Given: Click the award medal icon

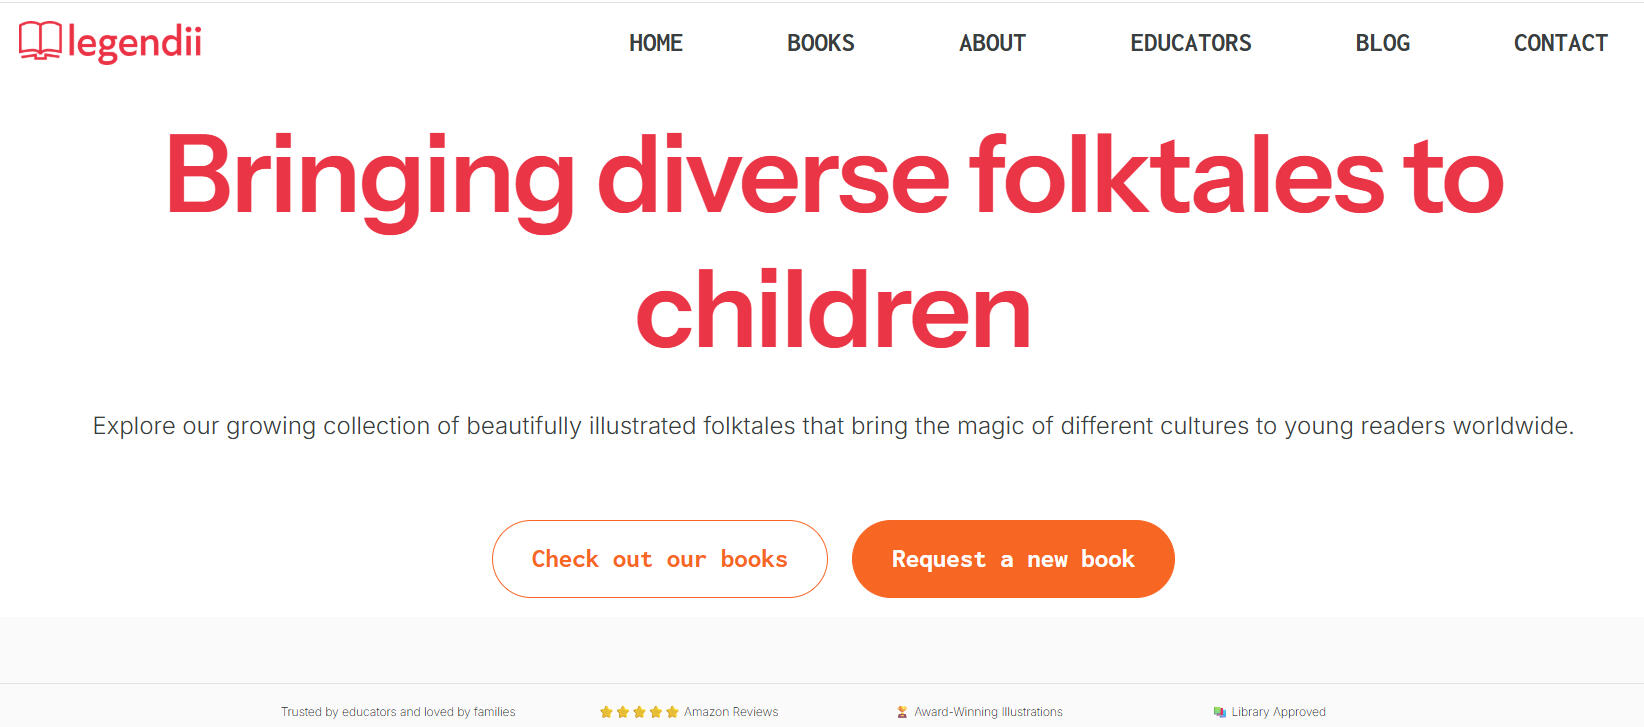Looking at the screenshot, I should click(902, 712).
